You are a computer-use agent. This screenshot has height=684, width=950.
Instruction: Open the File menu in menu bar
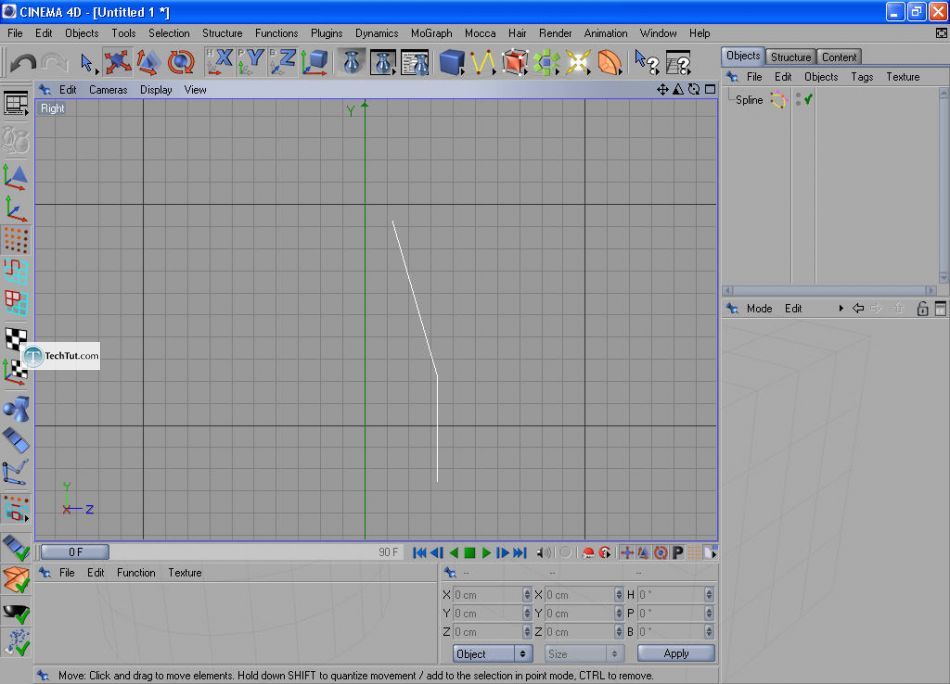15,33
